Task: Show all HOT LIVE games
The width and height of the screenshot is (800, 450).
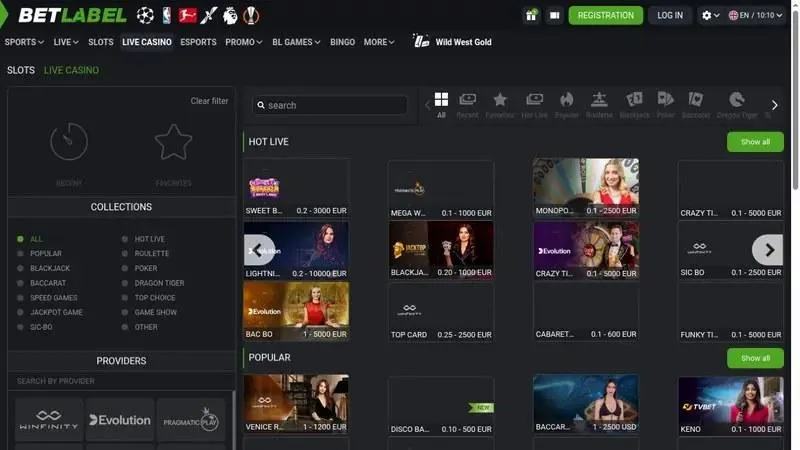Action: click(755, 142)
